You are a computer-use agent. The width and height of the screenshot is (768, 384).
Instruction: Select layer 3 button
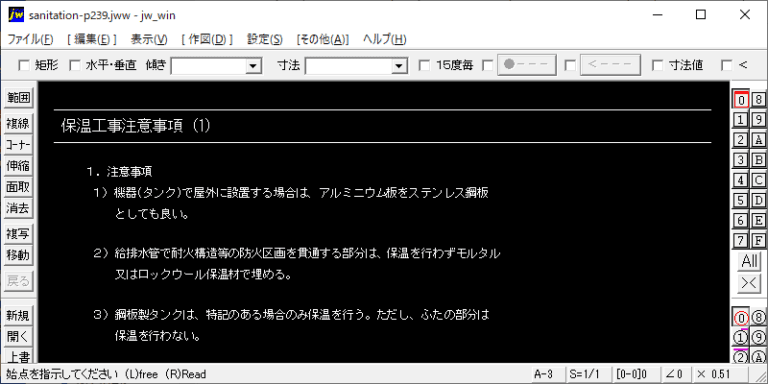[x=741, y=160]
